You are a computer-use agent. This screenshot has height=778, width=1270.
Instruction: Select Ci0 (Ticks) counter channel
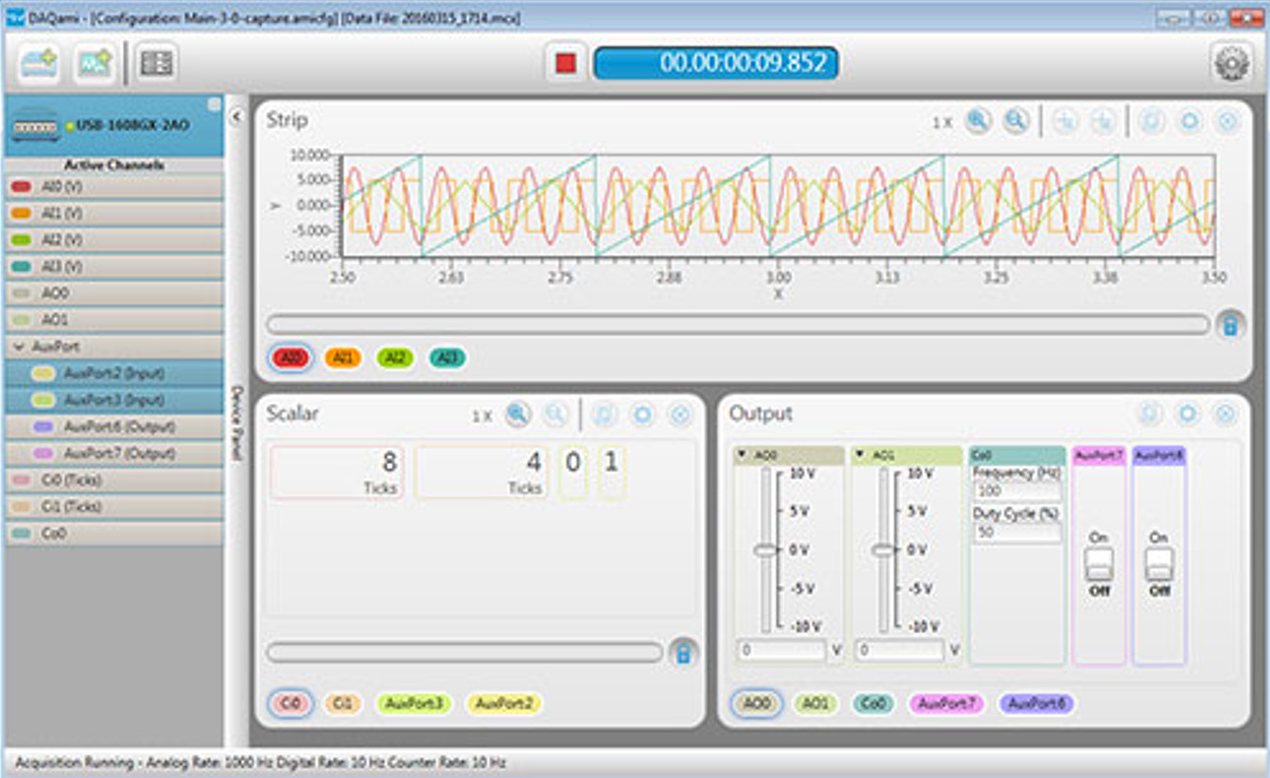[x=114, y=480]
